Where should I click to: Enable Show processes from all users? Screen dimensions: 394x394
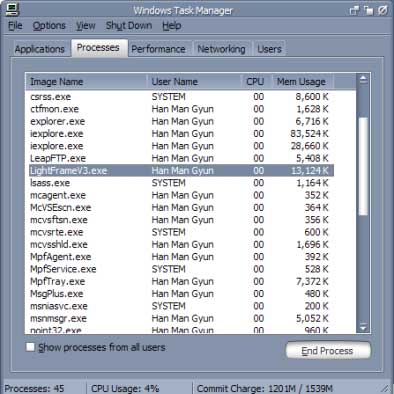(30, 347)
